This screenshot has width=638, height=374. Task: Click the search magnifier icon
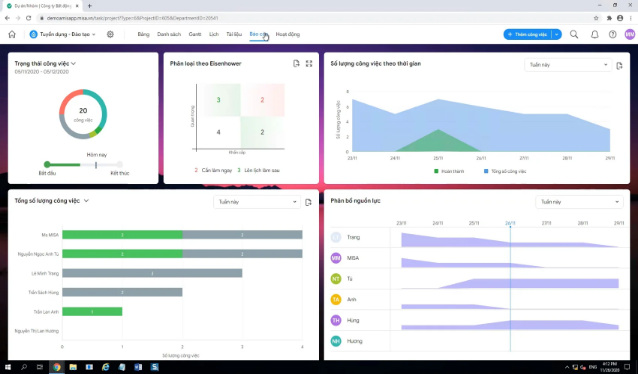coord(574,35)
